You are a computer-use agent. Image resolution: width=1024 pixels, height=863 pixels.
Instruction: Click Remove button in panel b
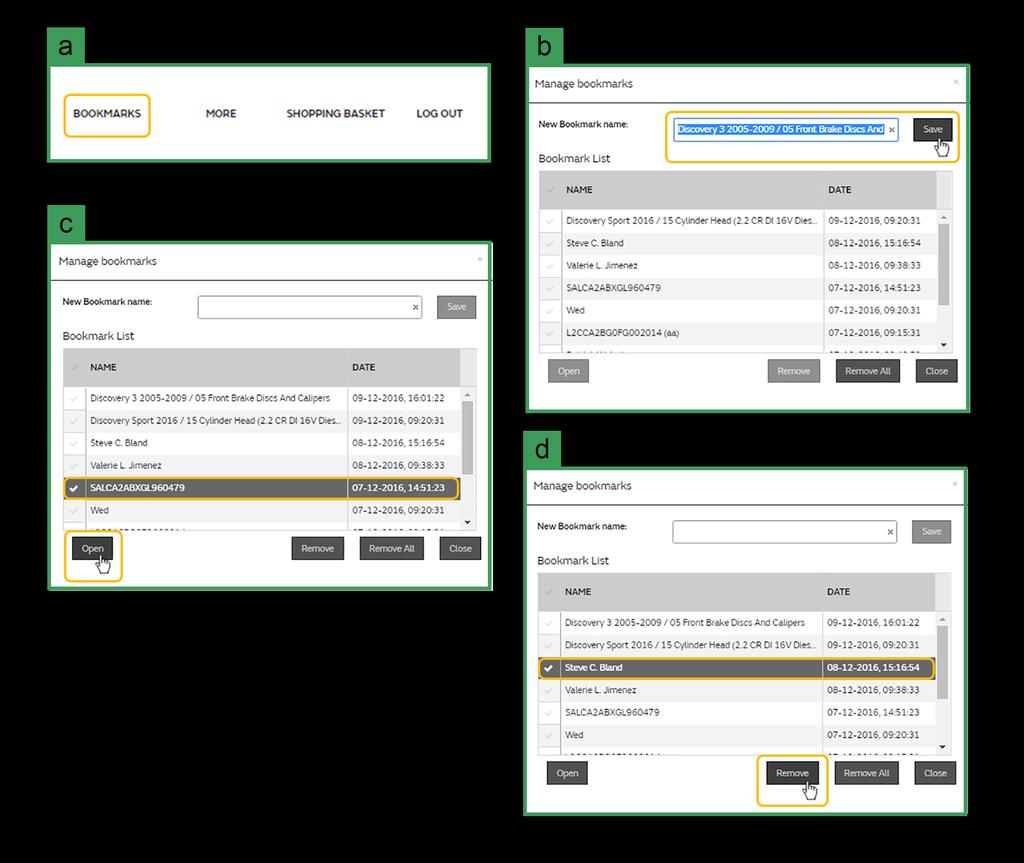coord(793,371)
